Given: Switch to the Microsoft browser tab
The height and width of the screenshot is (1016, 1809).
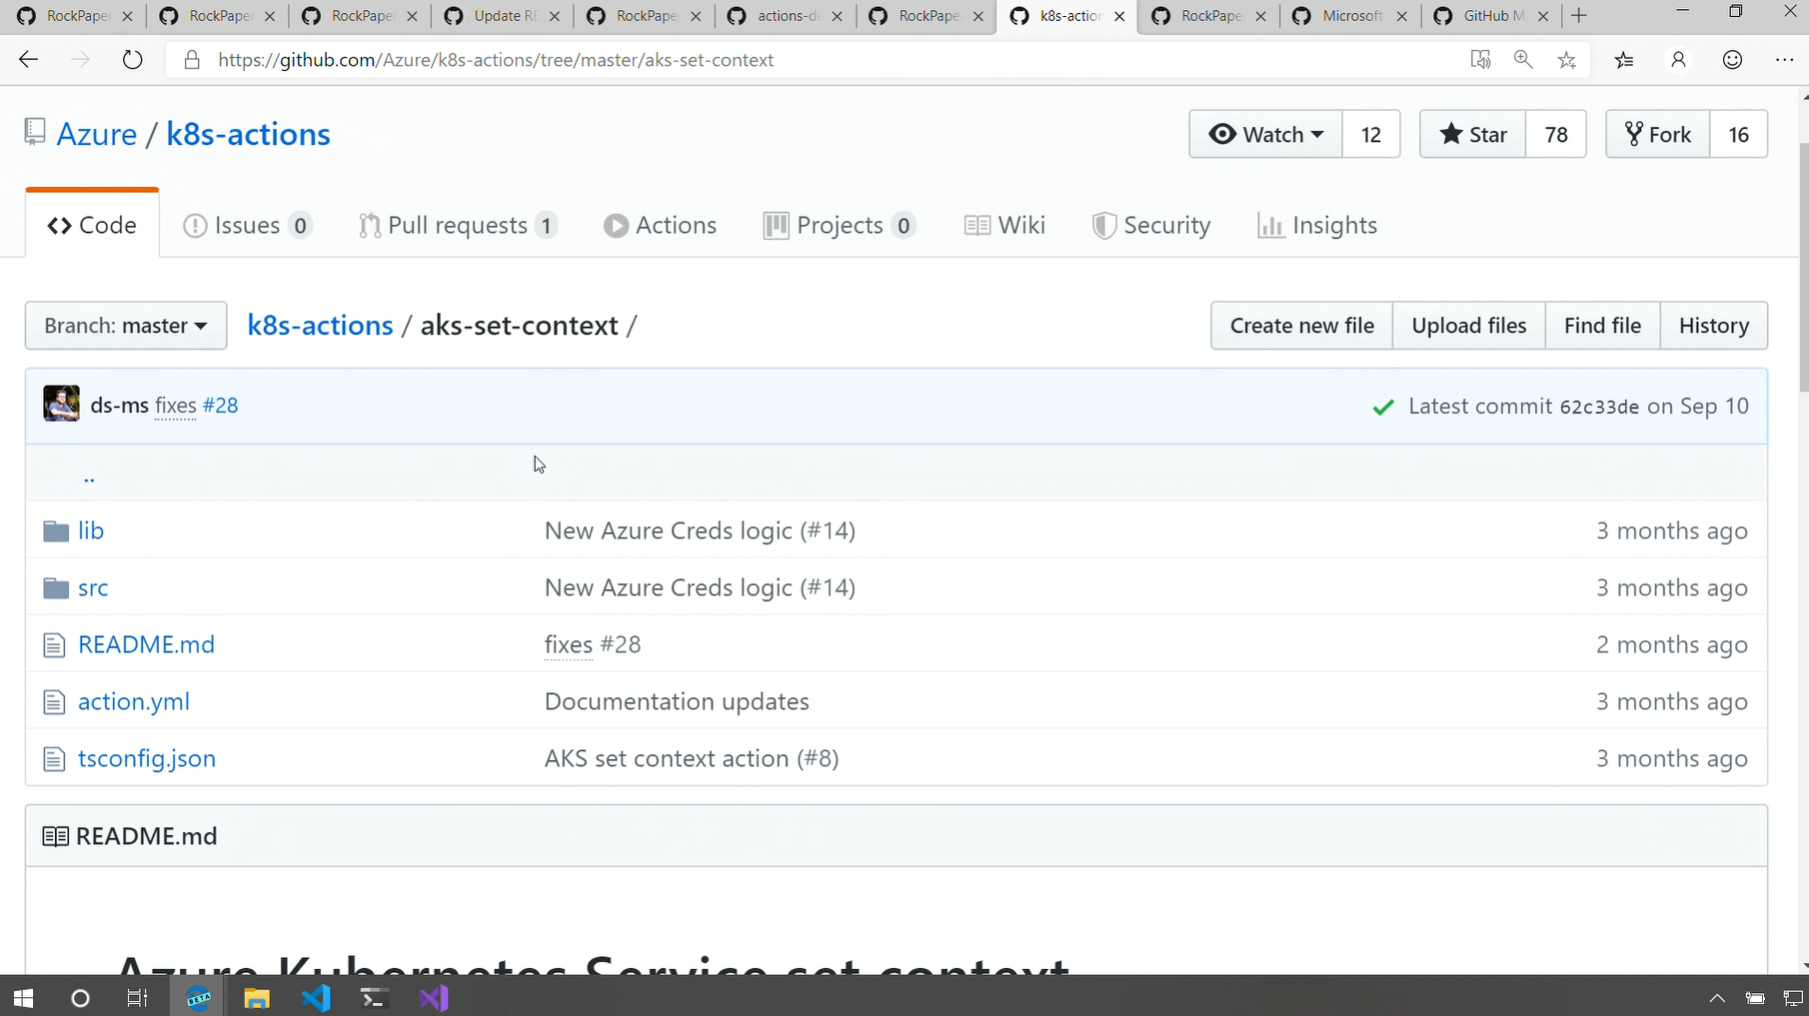Looking at the screenshot, I should (1350, 16).
